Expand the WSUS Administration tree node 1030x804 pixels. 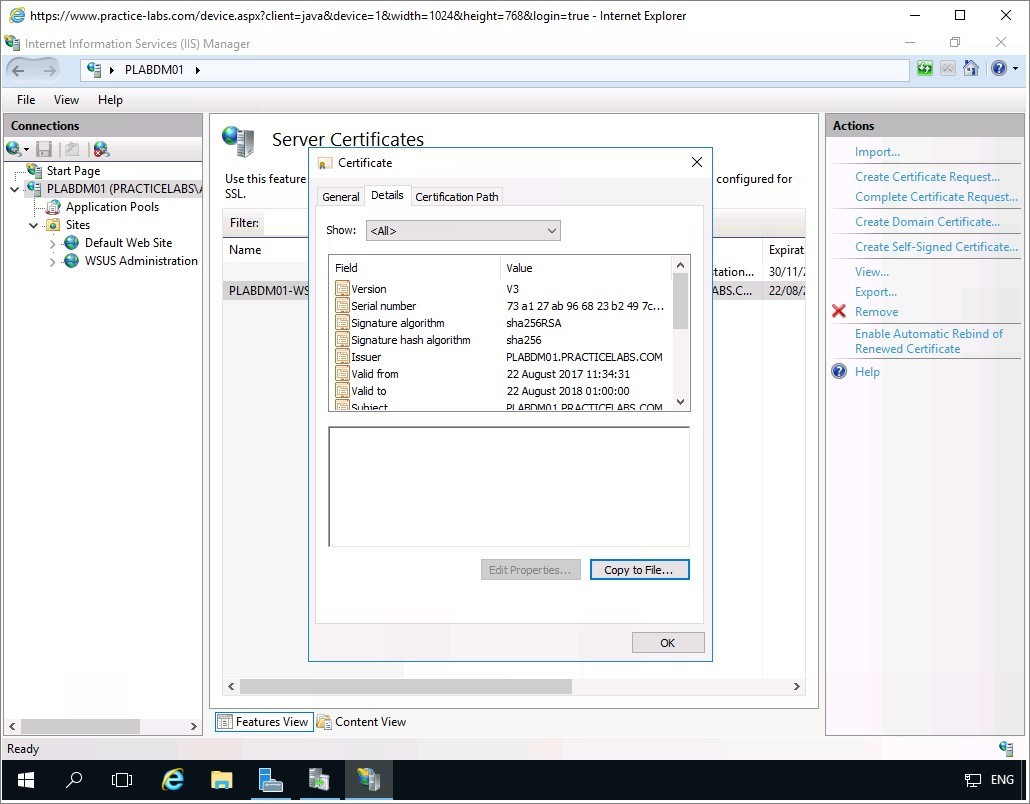(53, 262)
